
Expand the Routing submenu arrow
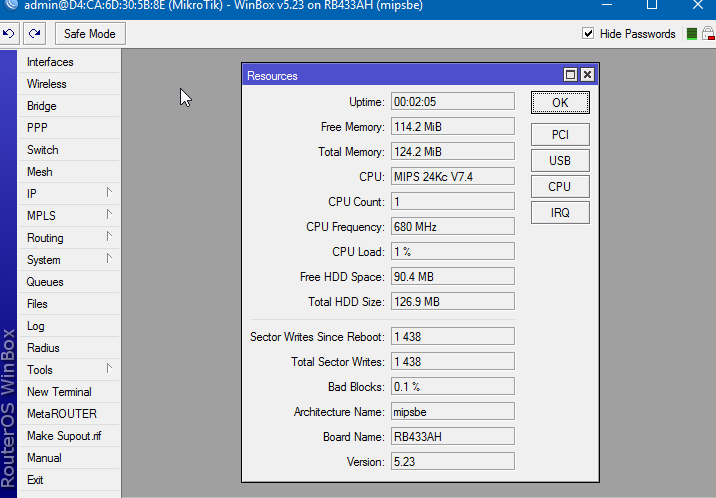109,236
